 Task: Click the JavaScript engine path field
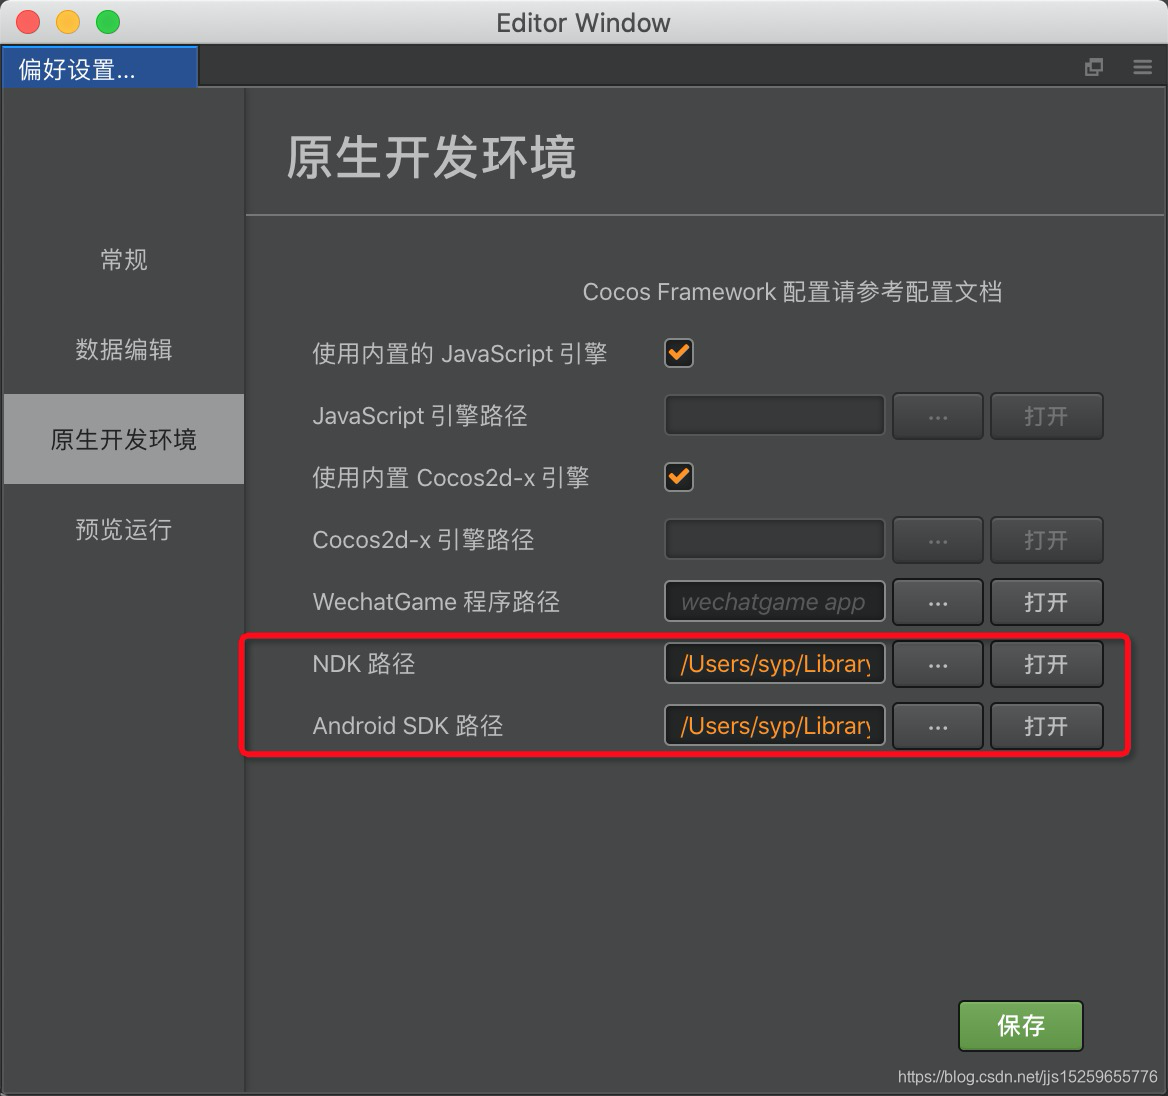(x=775, y=416)
